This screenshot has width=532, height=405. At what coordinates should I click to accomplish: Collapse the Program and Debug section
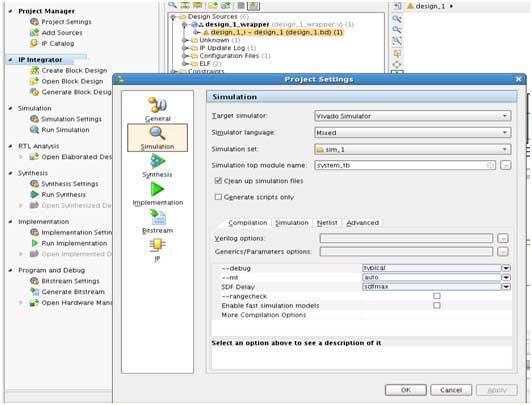click(x=11, y=270)
